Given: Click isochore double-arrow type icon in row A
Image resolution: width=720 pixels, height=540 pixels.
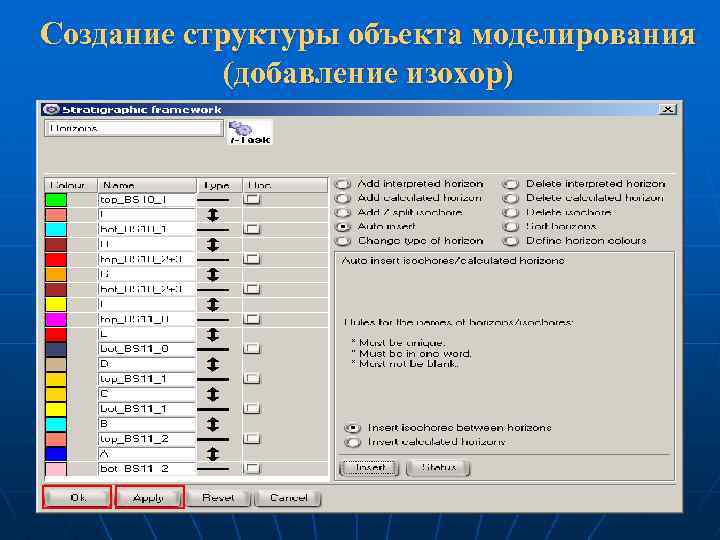Looking at the screenshot, I should pyautogui.click(x=212, y=454).
